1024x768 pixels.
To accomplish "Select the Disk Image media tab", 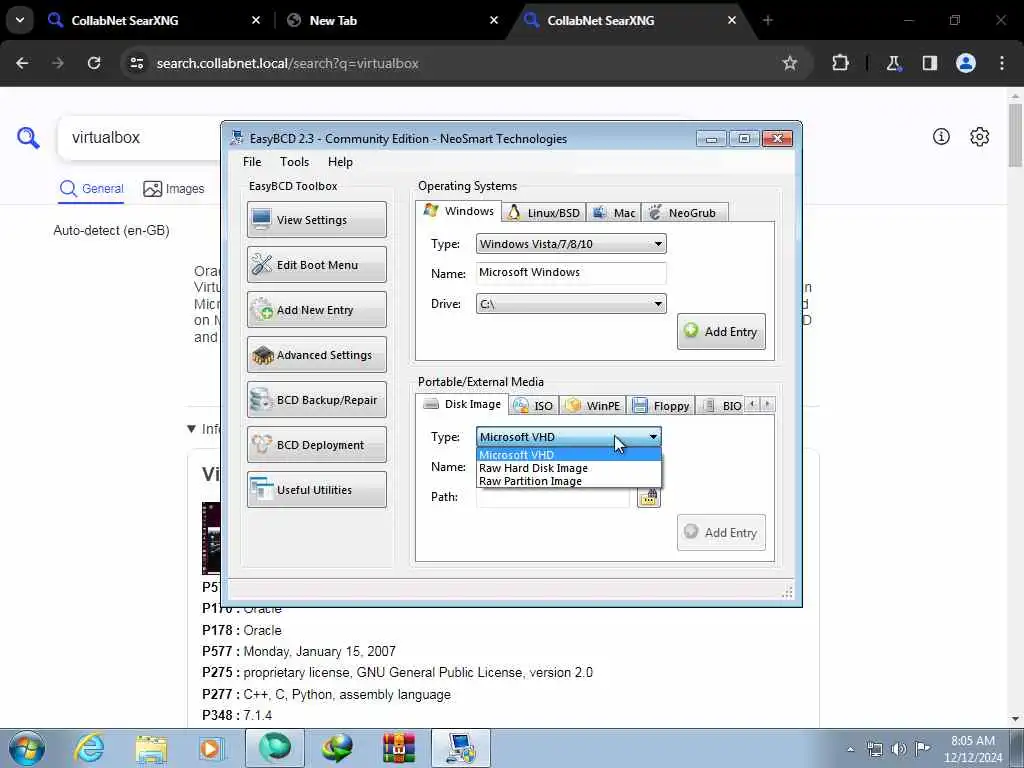I will (462, 404).
